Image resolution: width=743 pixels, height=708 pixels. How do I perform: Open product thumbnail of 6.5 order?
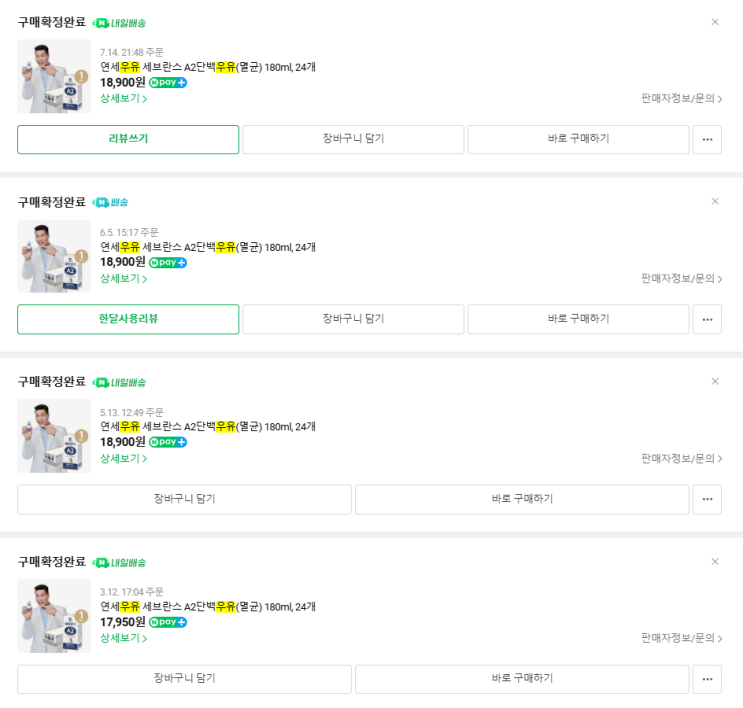[x=54, y=256]
